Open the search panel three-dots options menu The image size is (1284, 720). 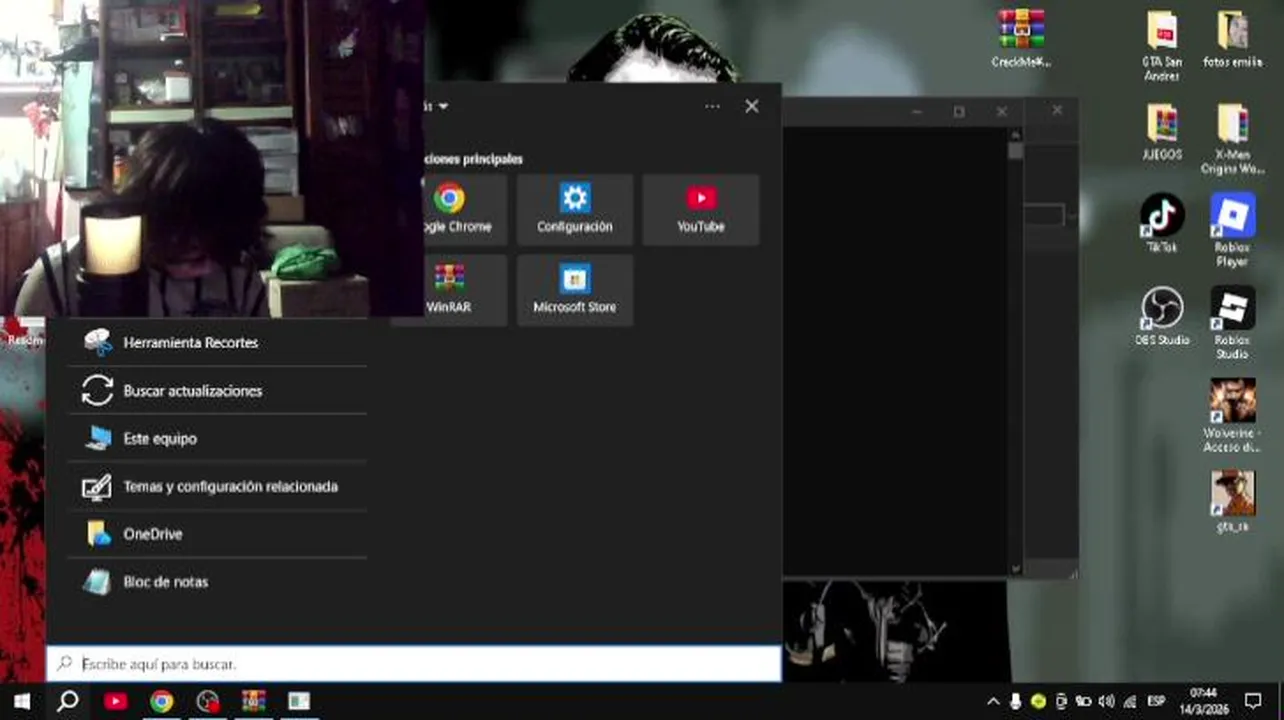pos(712,106)
